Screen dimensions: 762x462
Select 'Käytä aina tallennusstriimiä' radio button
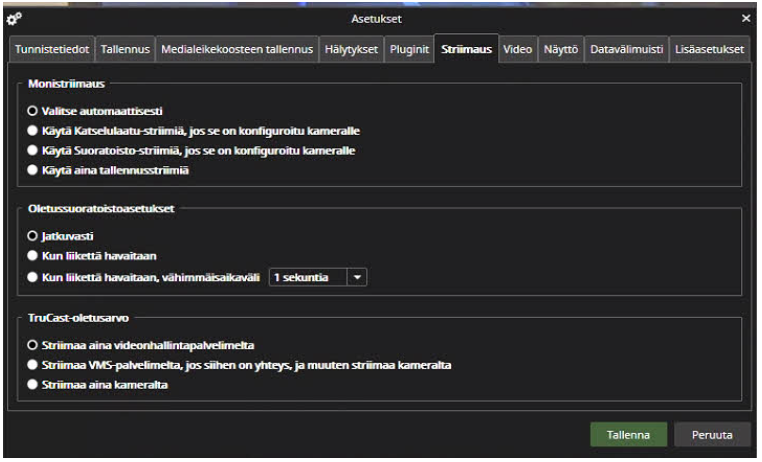point(33,170)
